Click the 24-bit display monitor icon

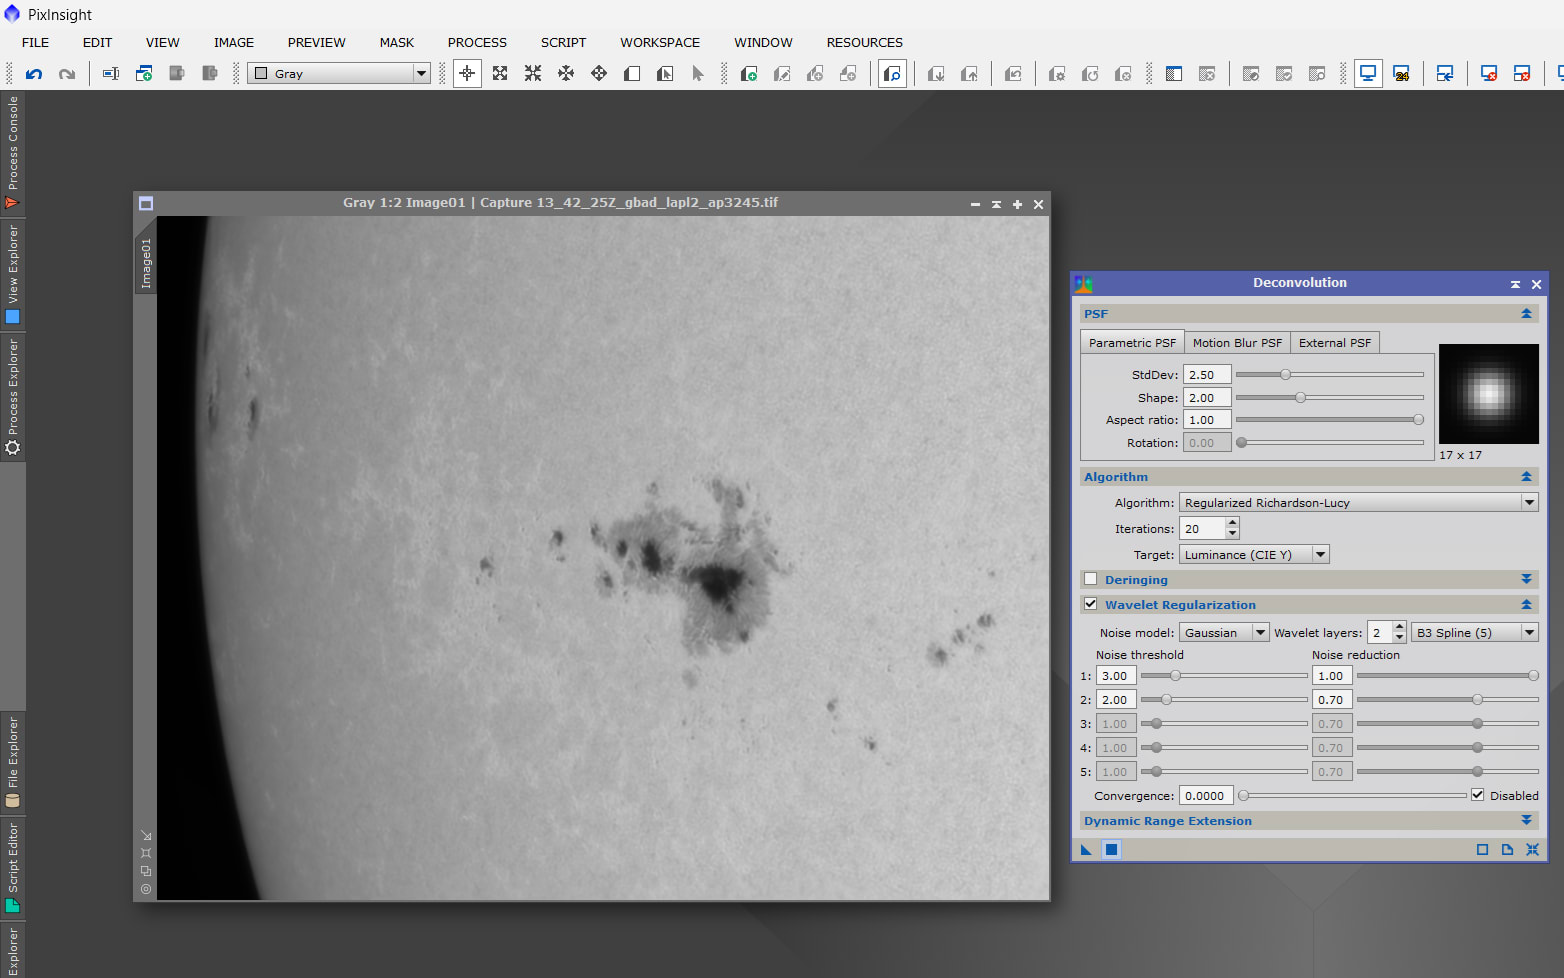click(x=1401, y=73)
